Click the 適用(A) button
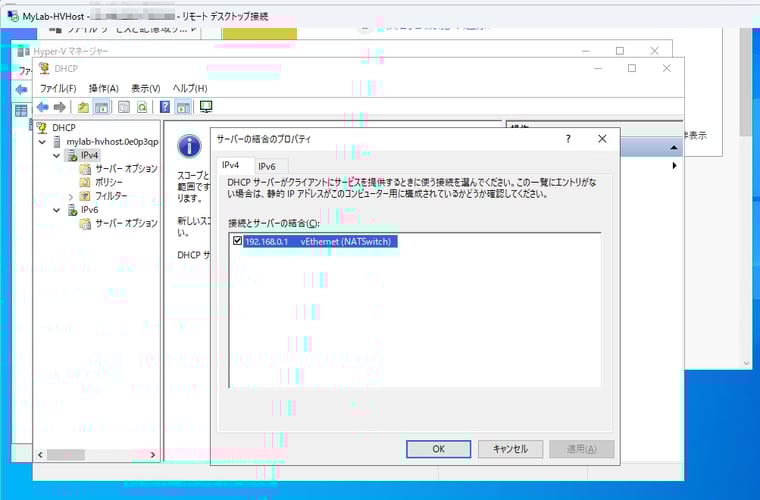 (x=582, y=449)
